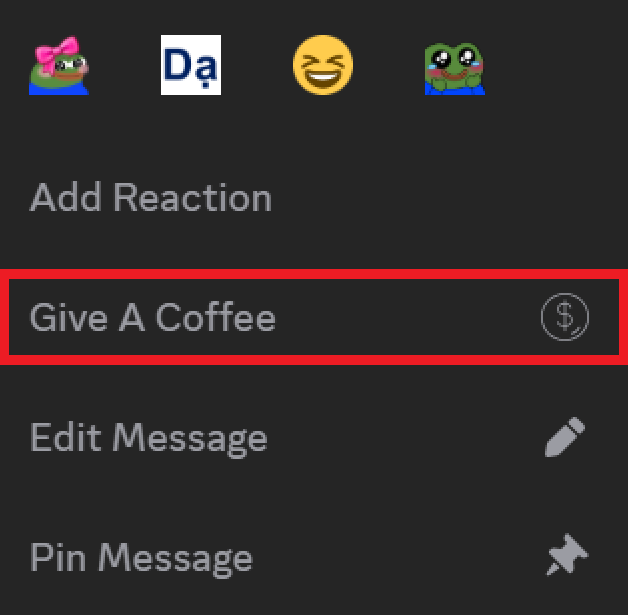This screenshot has height=615, width=628.
Task: Click the 'Add Reaction' text label
Action: pos(151,197)
